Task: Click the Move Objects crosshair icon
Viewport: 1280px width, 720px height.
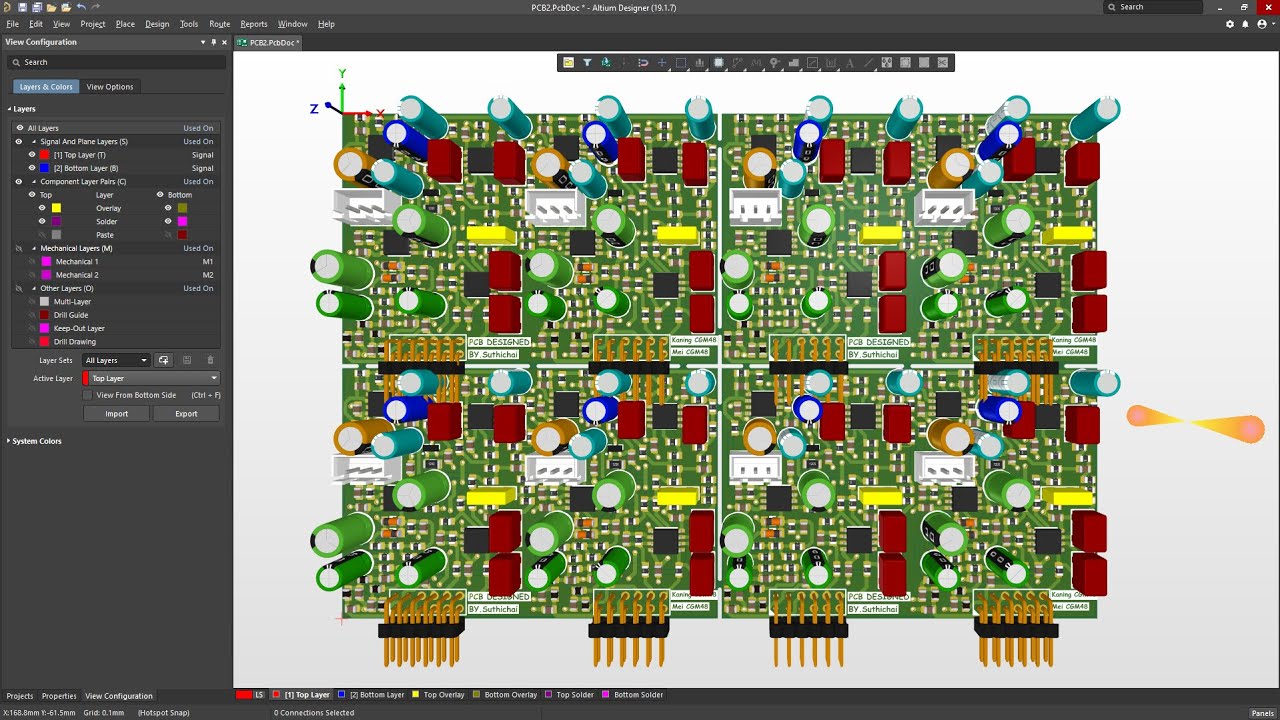Action: click(x=662, y=63)
